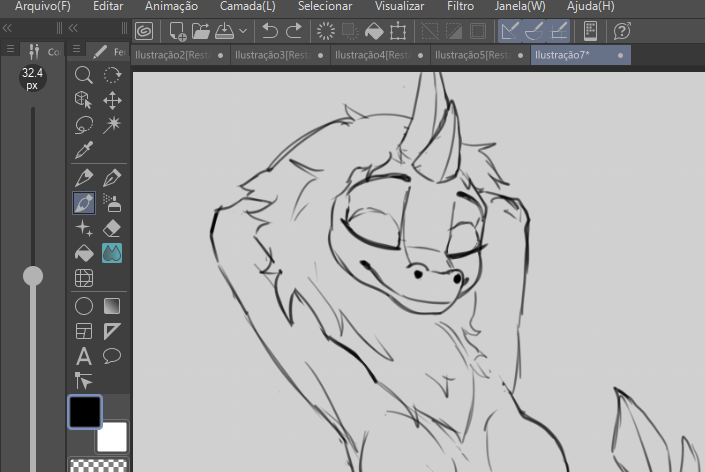Select the transparent color swatch
Viewport: 705px width, 472px height.
point(98,465)
